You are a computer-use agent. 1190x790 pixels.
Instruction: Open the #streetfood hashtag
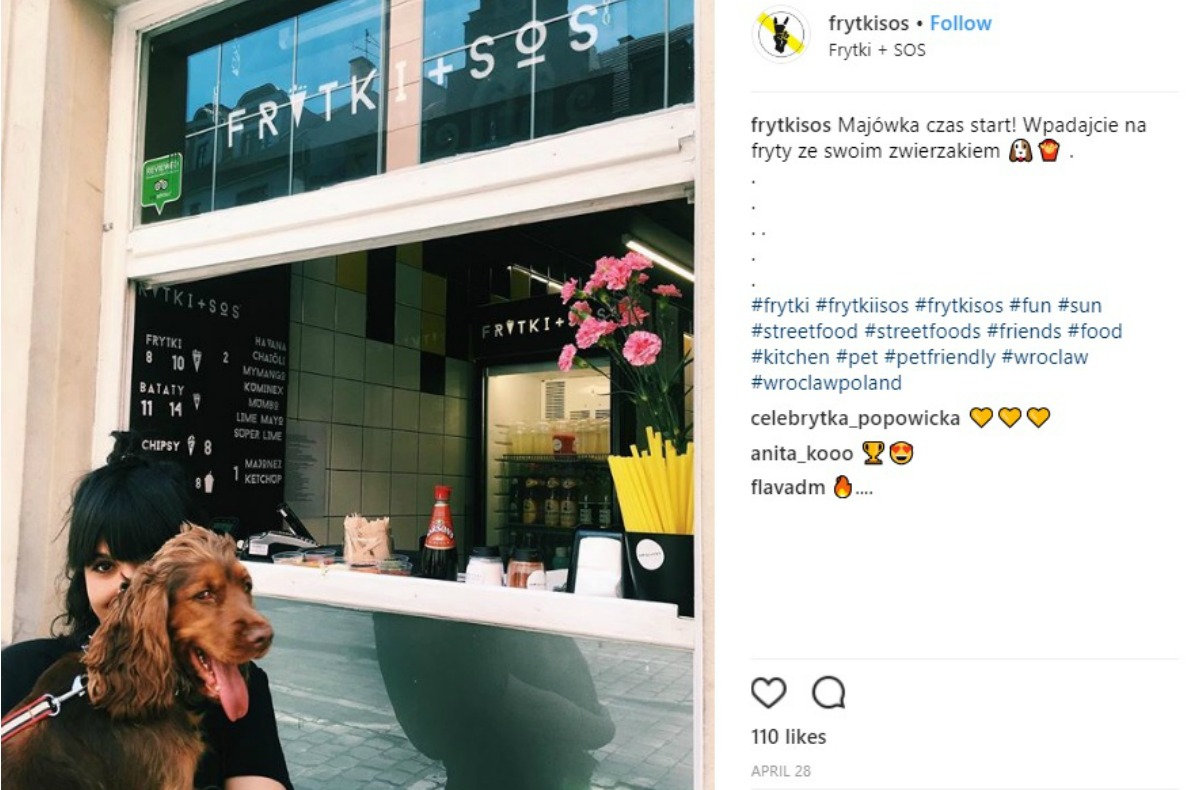point(804,331)
